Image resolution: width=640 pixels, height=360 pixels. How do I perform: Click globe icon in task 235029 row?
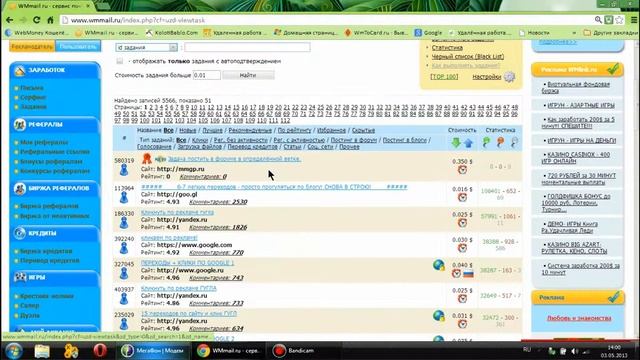point(439,316)
